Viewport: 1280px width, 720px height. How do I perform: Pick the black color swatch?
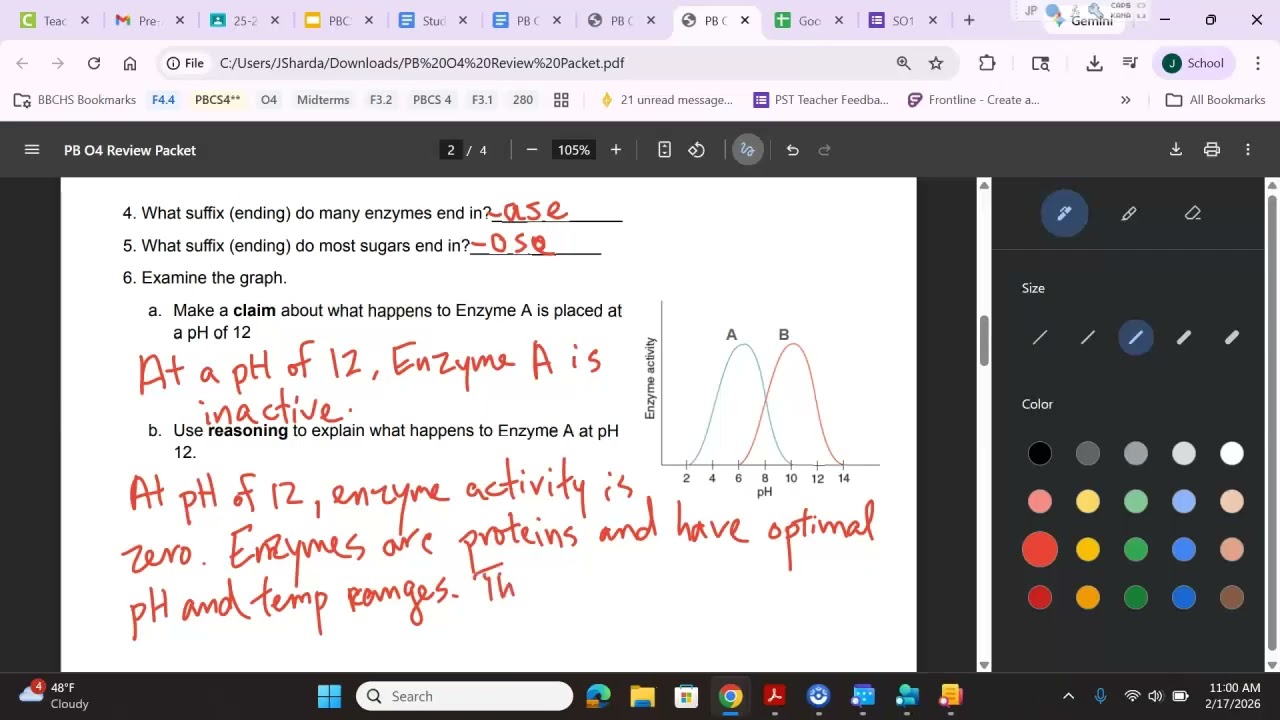tap(1040, 454)
